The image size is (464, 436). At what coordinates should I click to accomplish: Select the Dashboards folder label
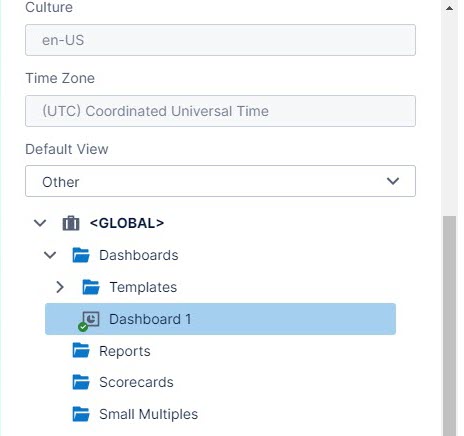pos(139,255)
